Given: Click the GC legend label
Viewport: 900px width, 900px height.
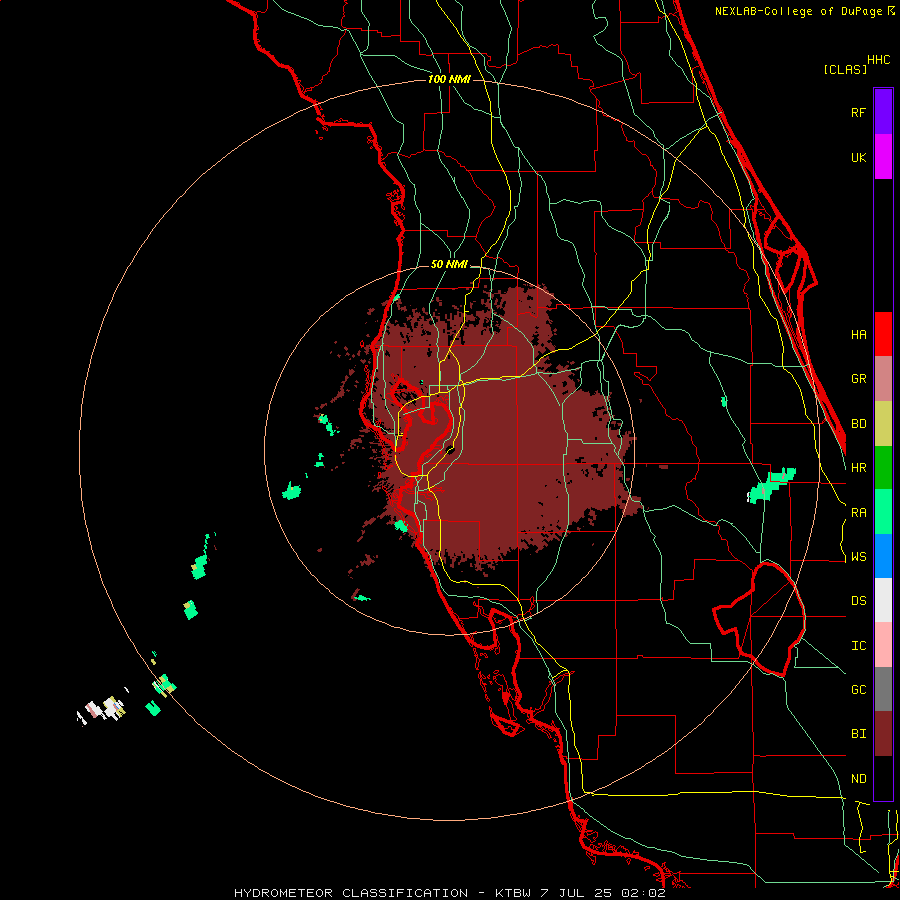Looking at the screenshot, I should [x=858, y=690].
